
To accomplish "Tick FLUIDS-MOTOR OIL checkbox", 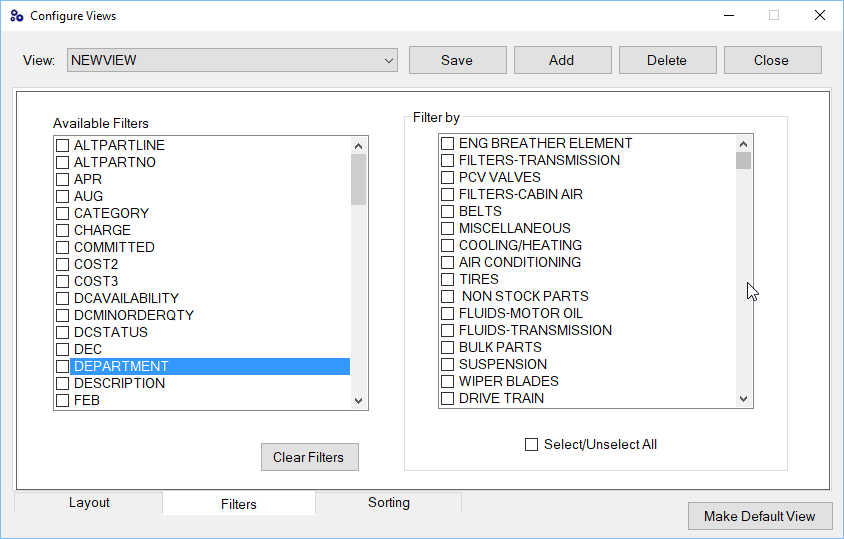I will pyautogui.click(x=447, y=313).
